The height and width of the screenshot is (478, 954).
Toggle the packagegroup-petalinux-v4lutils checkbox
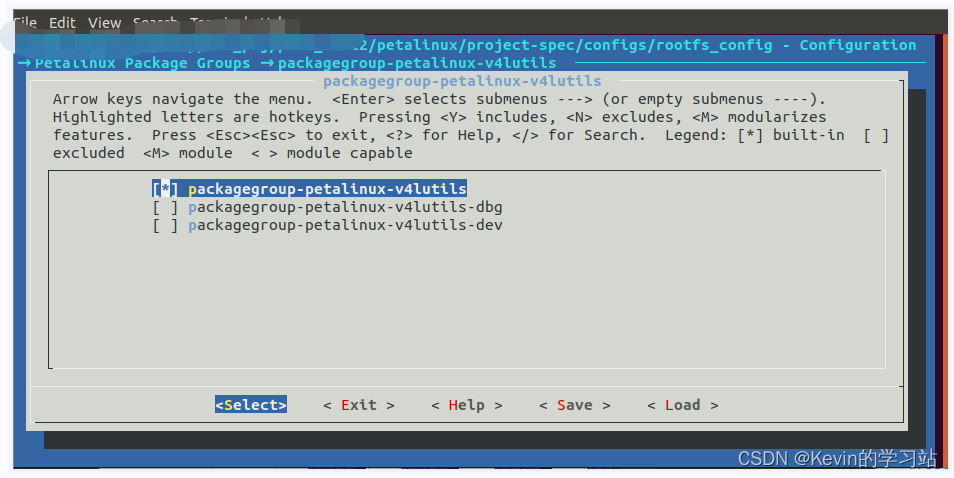(x=165, y=189)
